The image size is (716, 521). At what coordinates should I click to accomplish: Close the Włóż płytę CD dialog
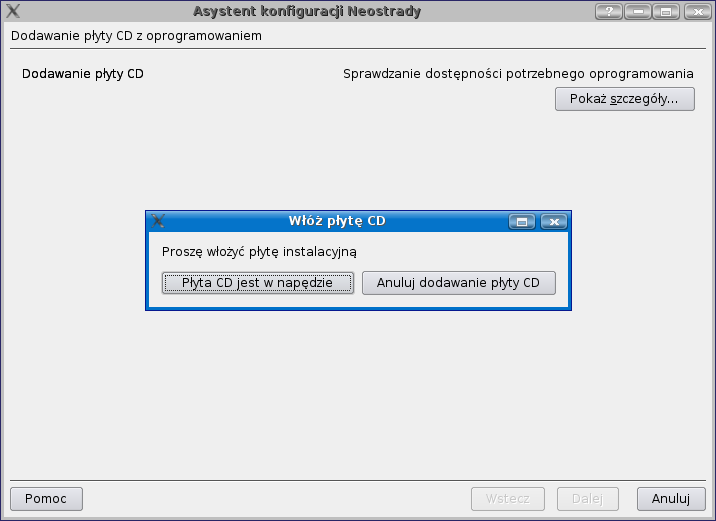tap(553, 221)
